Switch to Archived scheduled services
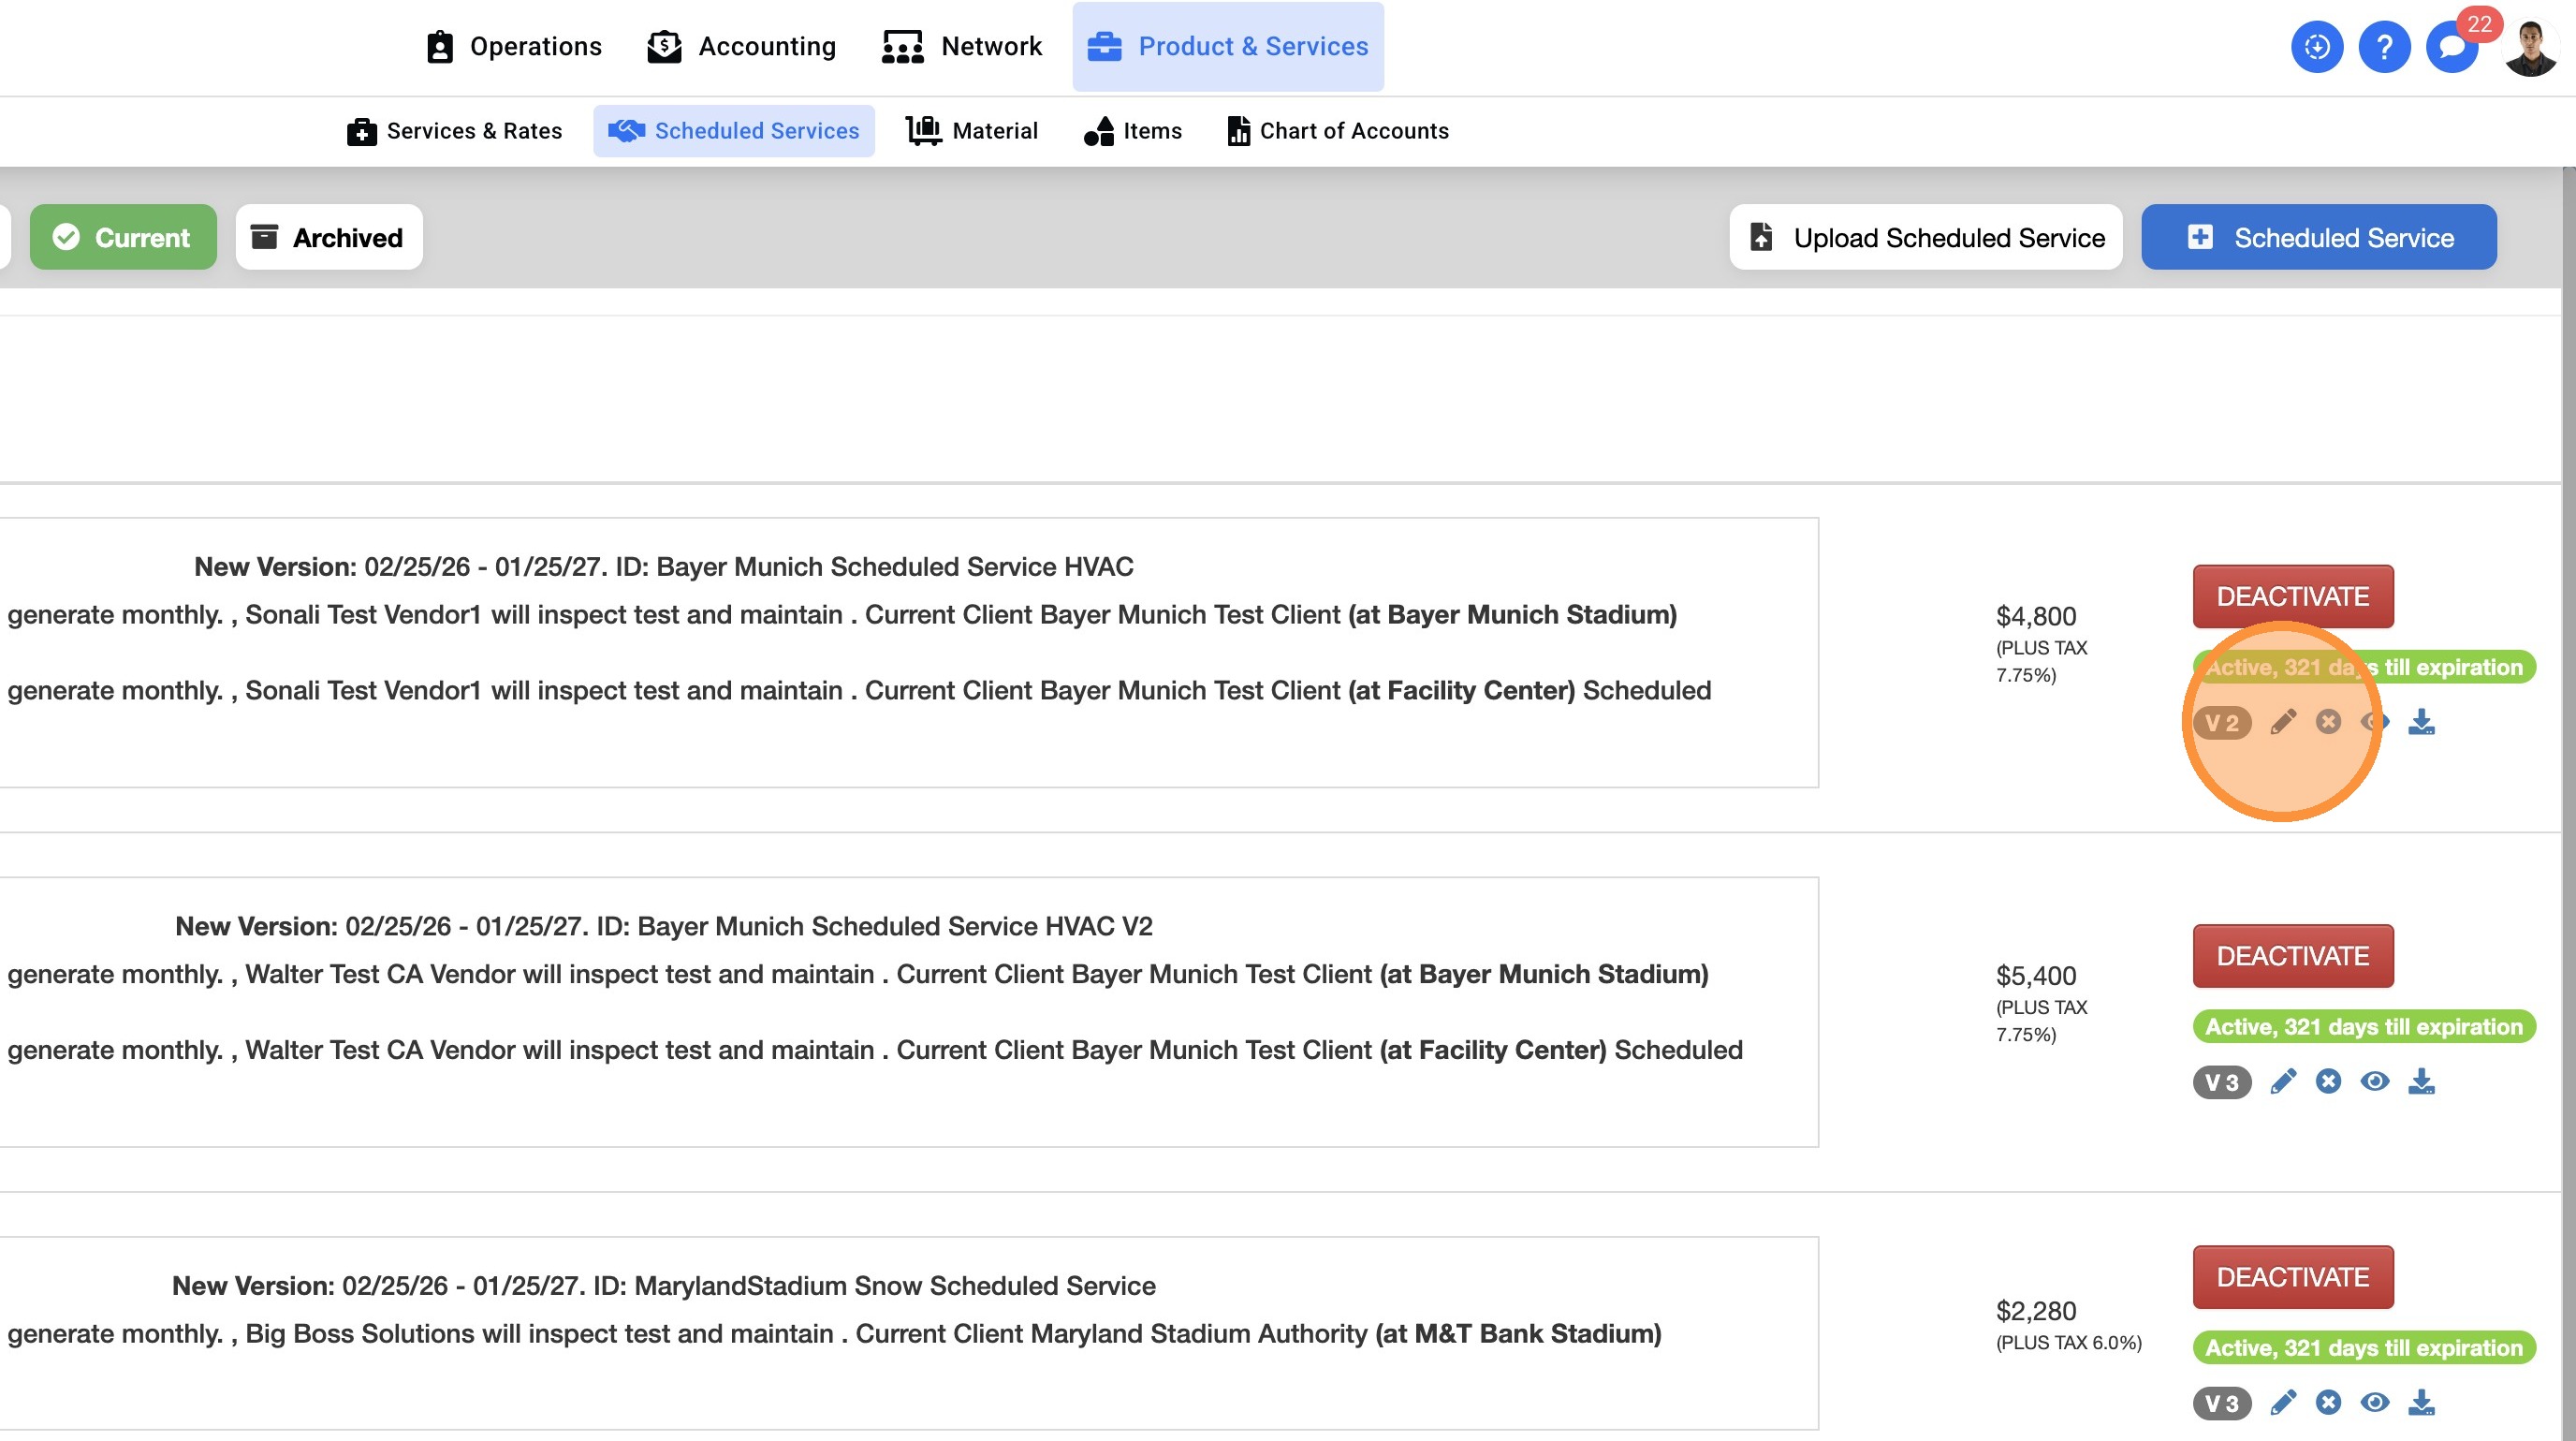 tap(328, 237)
